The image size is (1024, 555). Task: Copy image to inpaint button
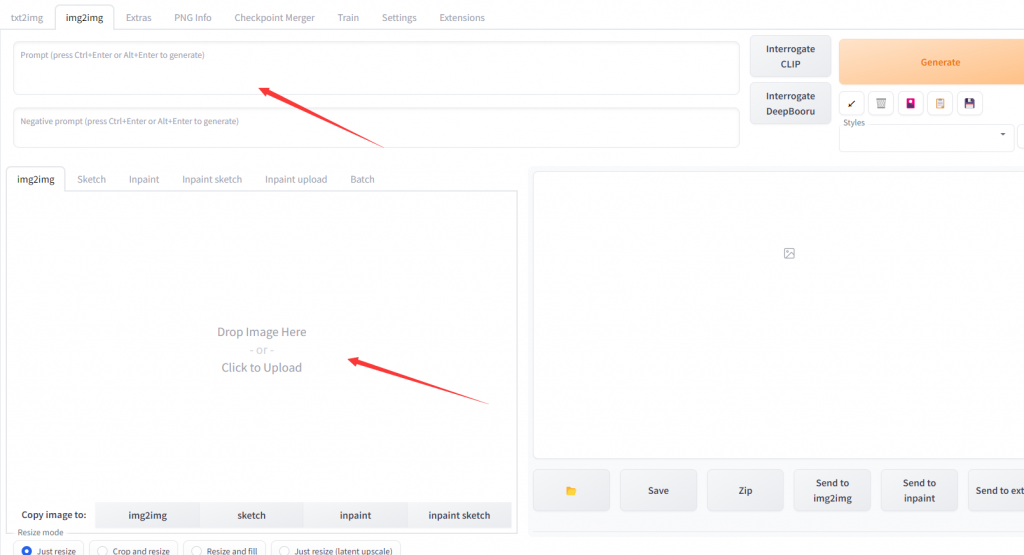click(355, 515)
